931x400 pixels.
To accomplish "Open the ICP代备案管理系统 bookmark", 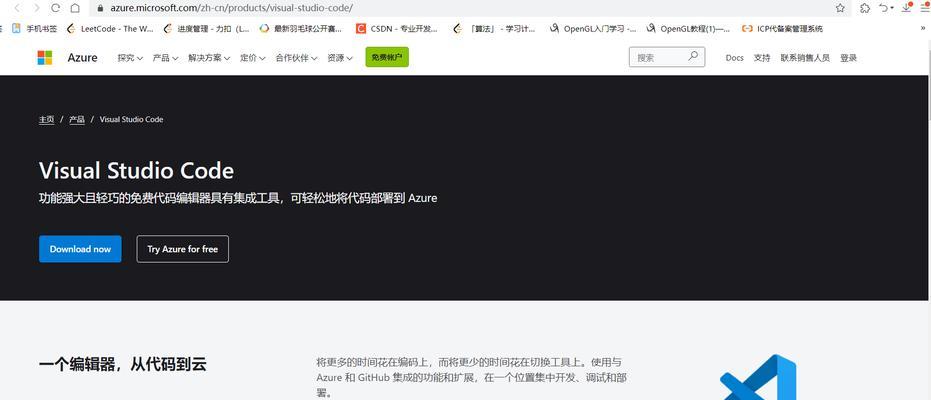I will [x=783, y=28].
